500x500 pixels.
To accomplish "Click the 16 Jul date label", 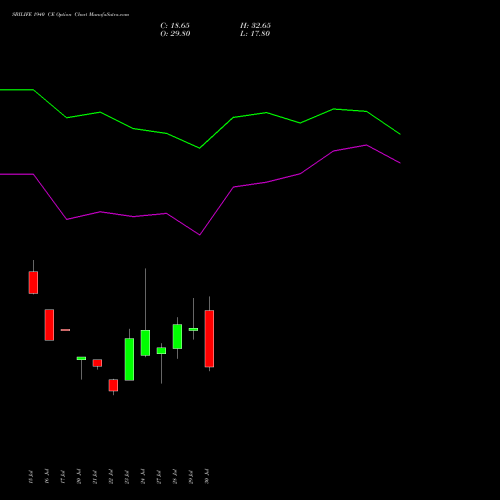I will pyautogui.click(x=47, y=477).
